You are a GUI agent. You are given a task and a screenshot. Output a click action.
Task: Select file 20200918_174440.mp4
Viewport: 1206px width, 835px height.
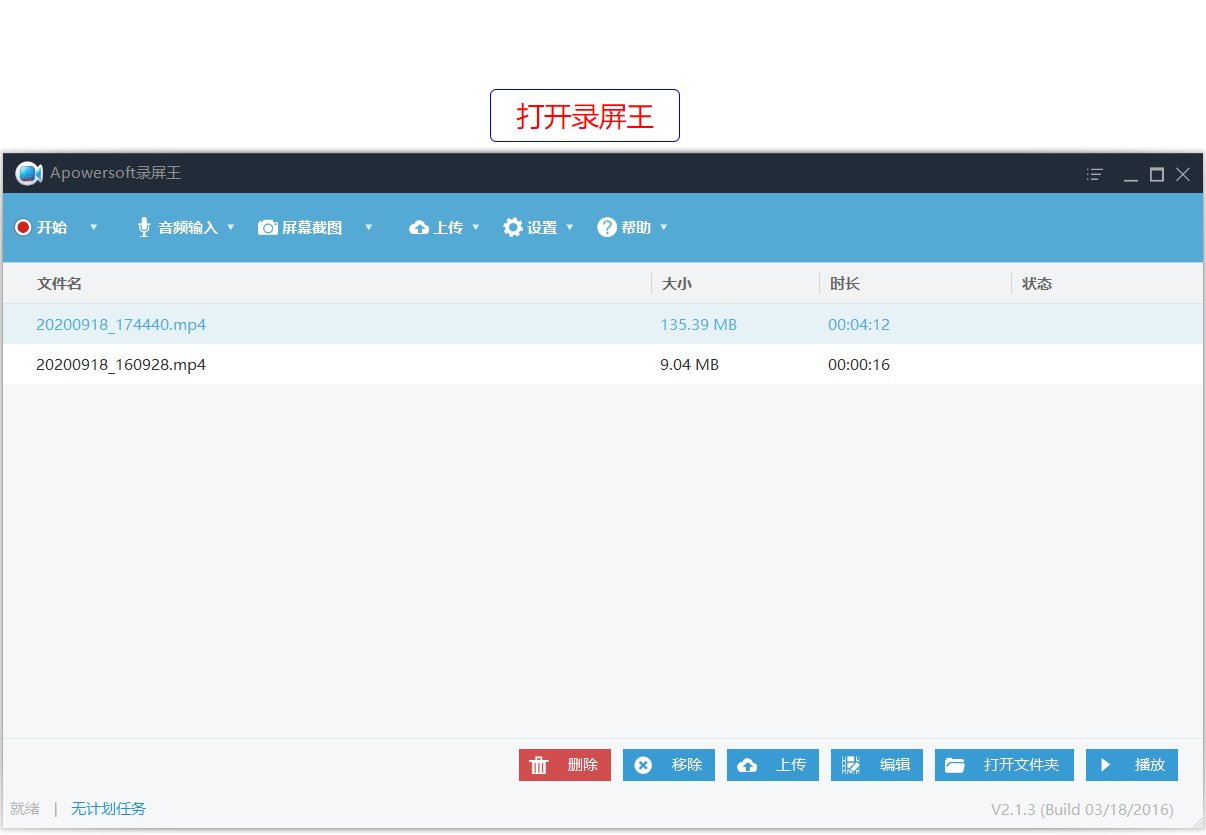[121, 324]
